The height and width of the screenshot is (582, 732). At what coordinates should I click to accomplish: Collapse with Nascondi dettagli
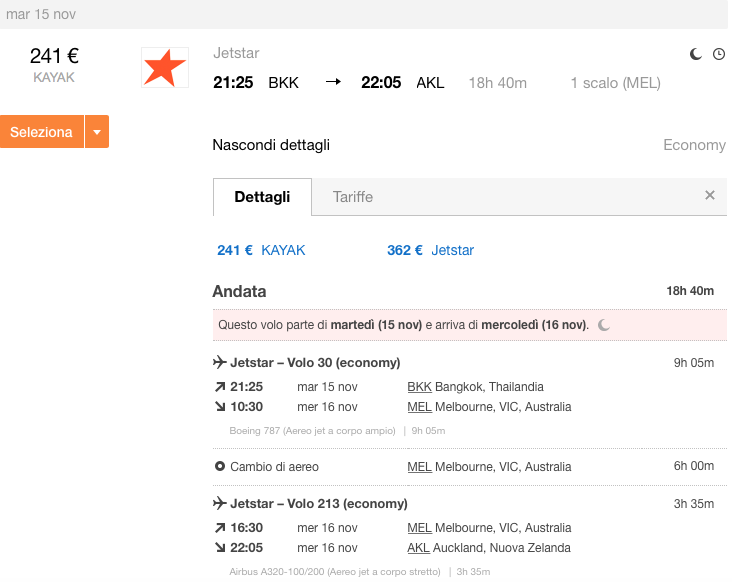pos(271,145)
